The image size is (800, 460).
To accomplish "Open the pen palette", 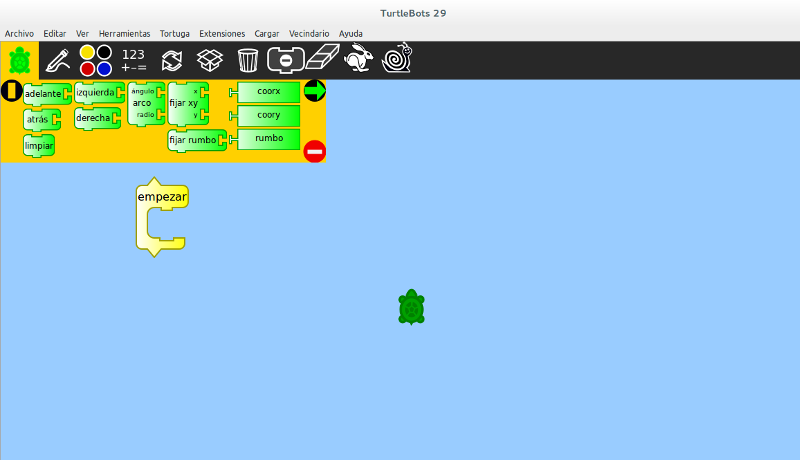I will click(58, 60).
